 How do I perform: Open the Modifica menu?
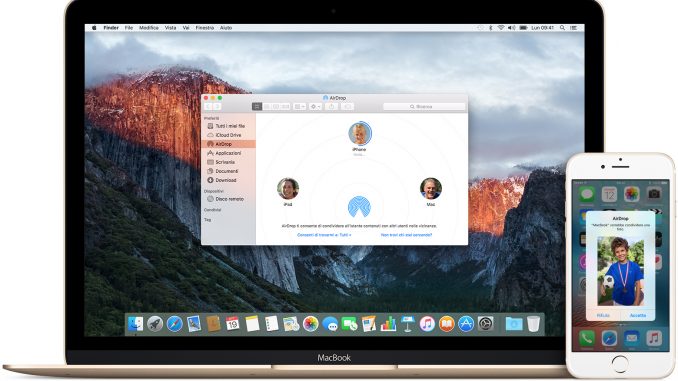[149, 28]
